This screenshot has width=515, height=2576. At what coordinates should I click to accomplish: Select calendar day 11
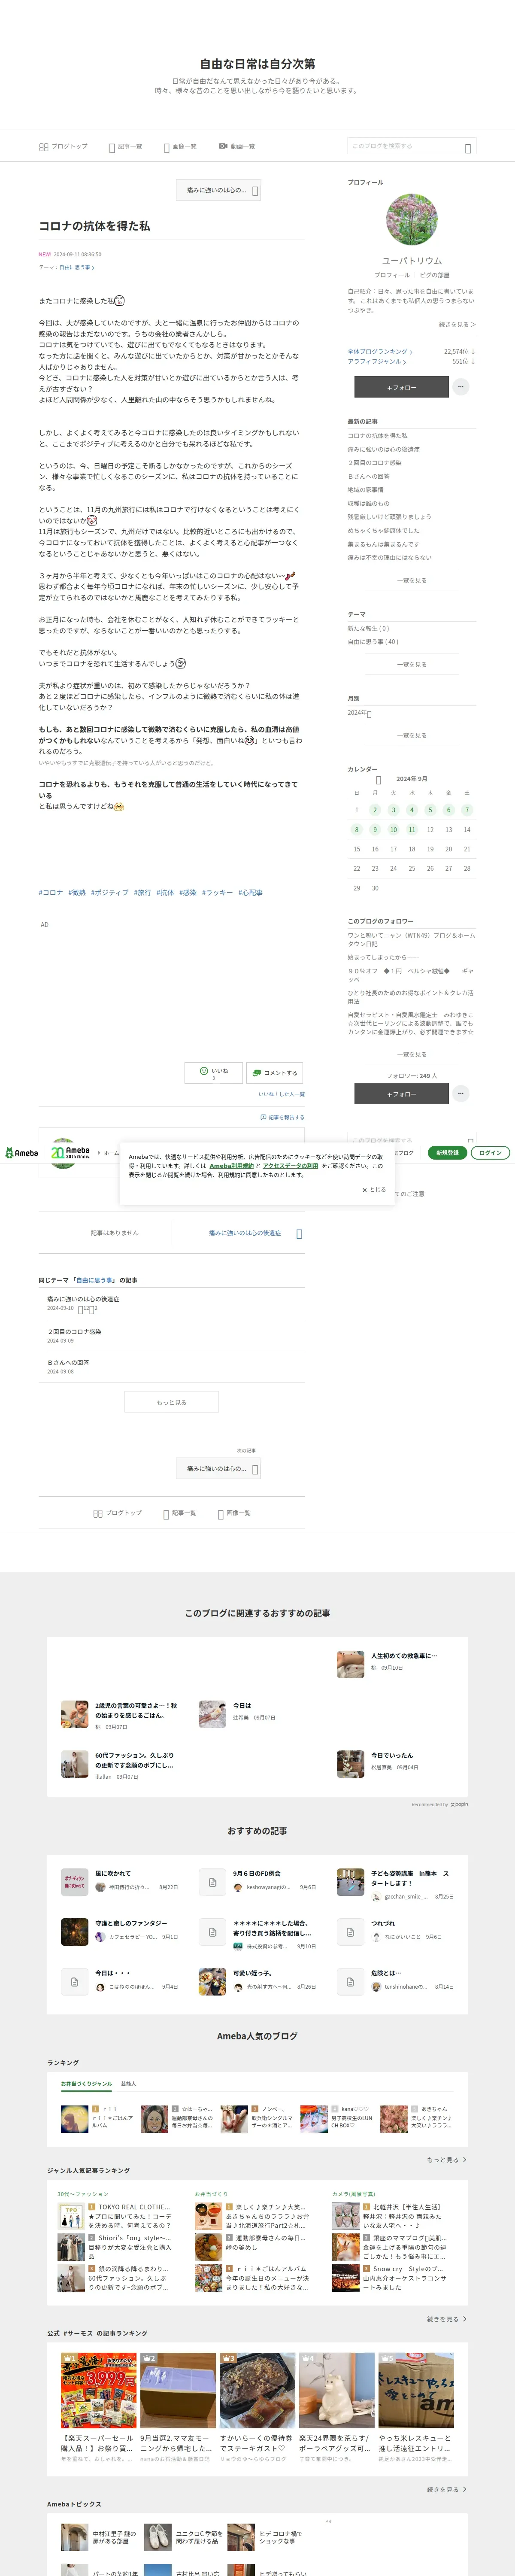pos(411,830)
